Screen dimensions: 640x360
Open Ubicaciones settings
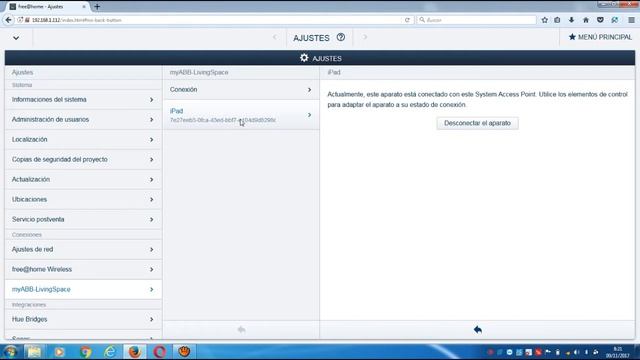point(83,200)
